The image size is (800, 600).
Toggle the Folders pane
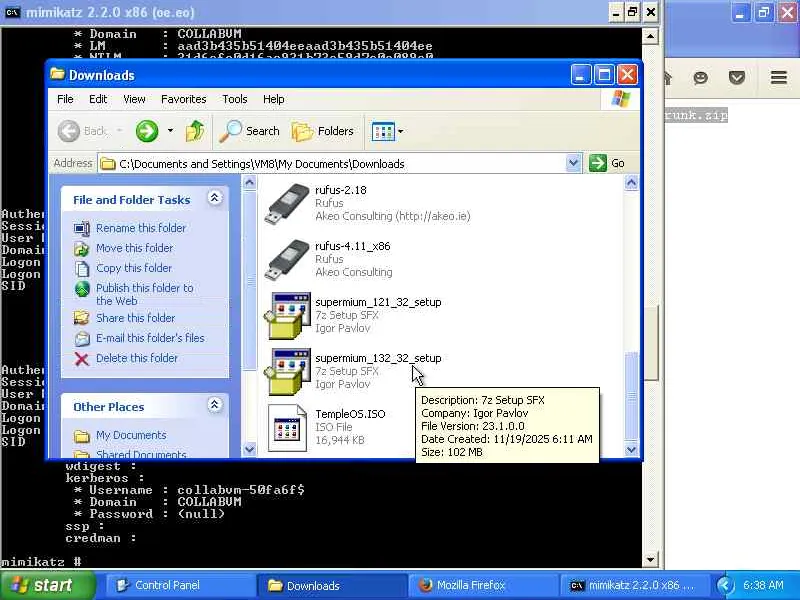click(x=322, y=131)
